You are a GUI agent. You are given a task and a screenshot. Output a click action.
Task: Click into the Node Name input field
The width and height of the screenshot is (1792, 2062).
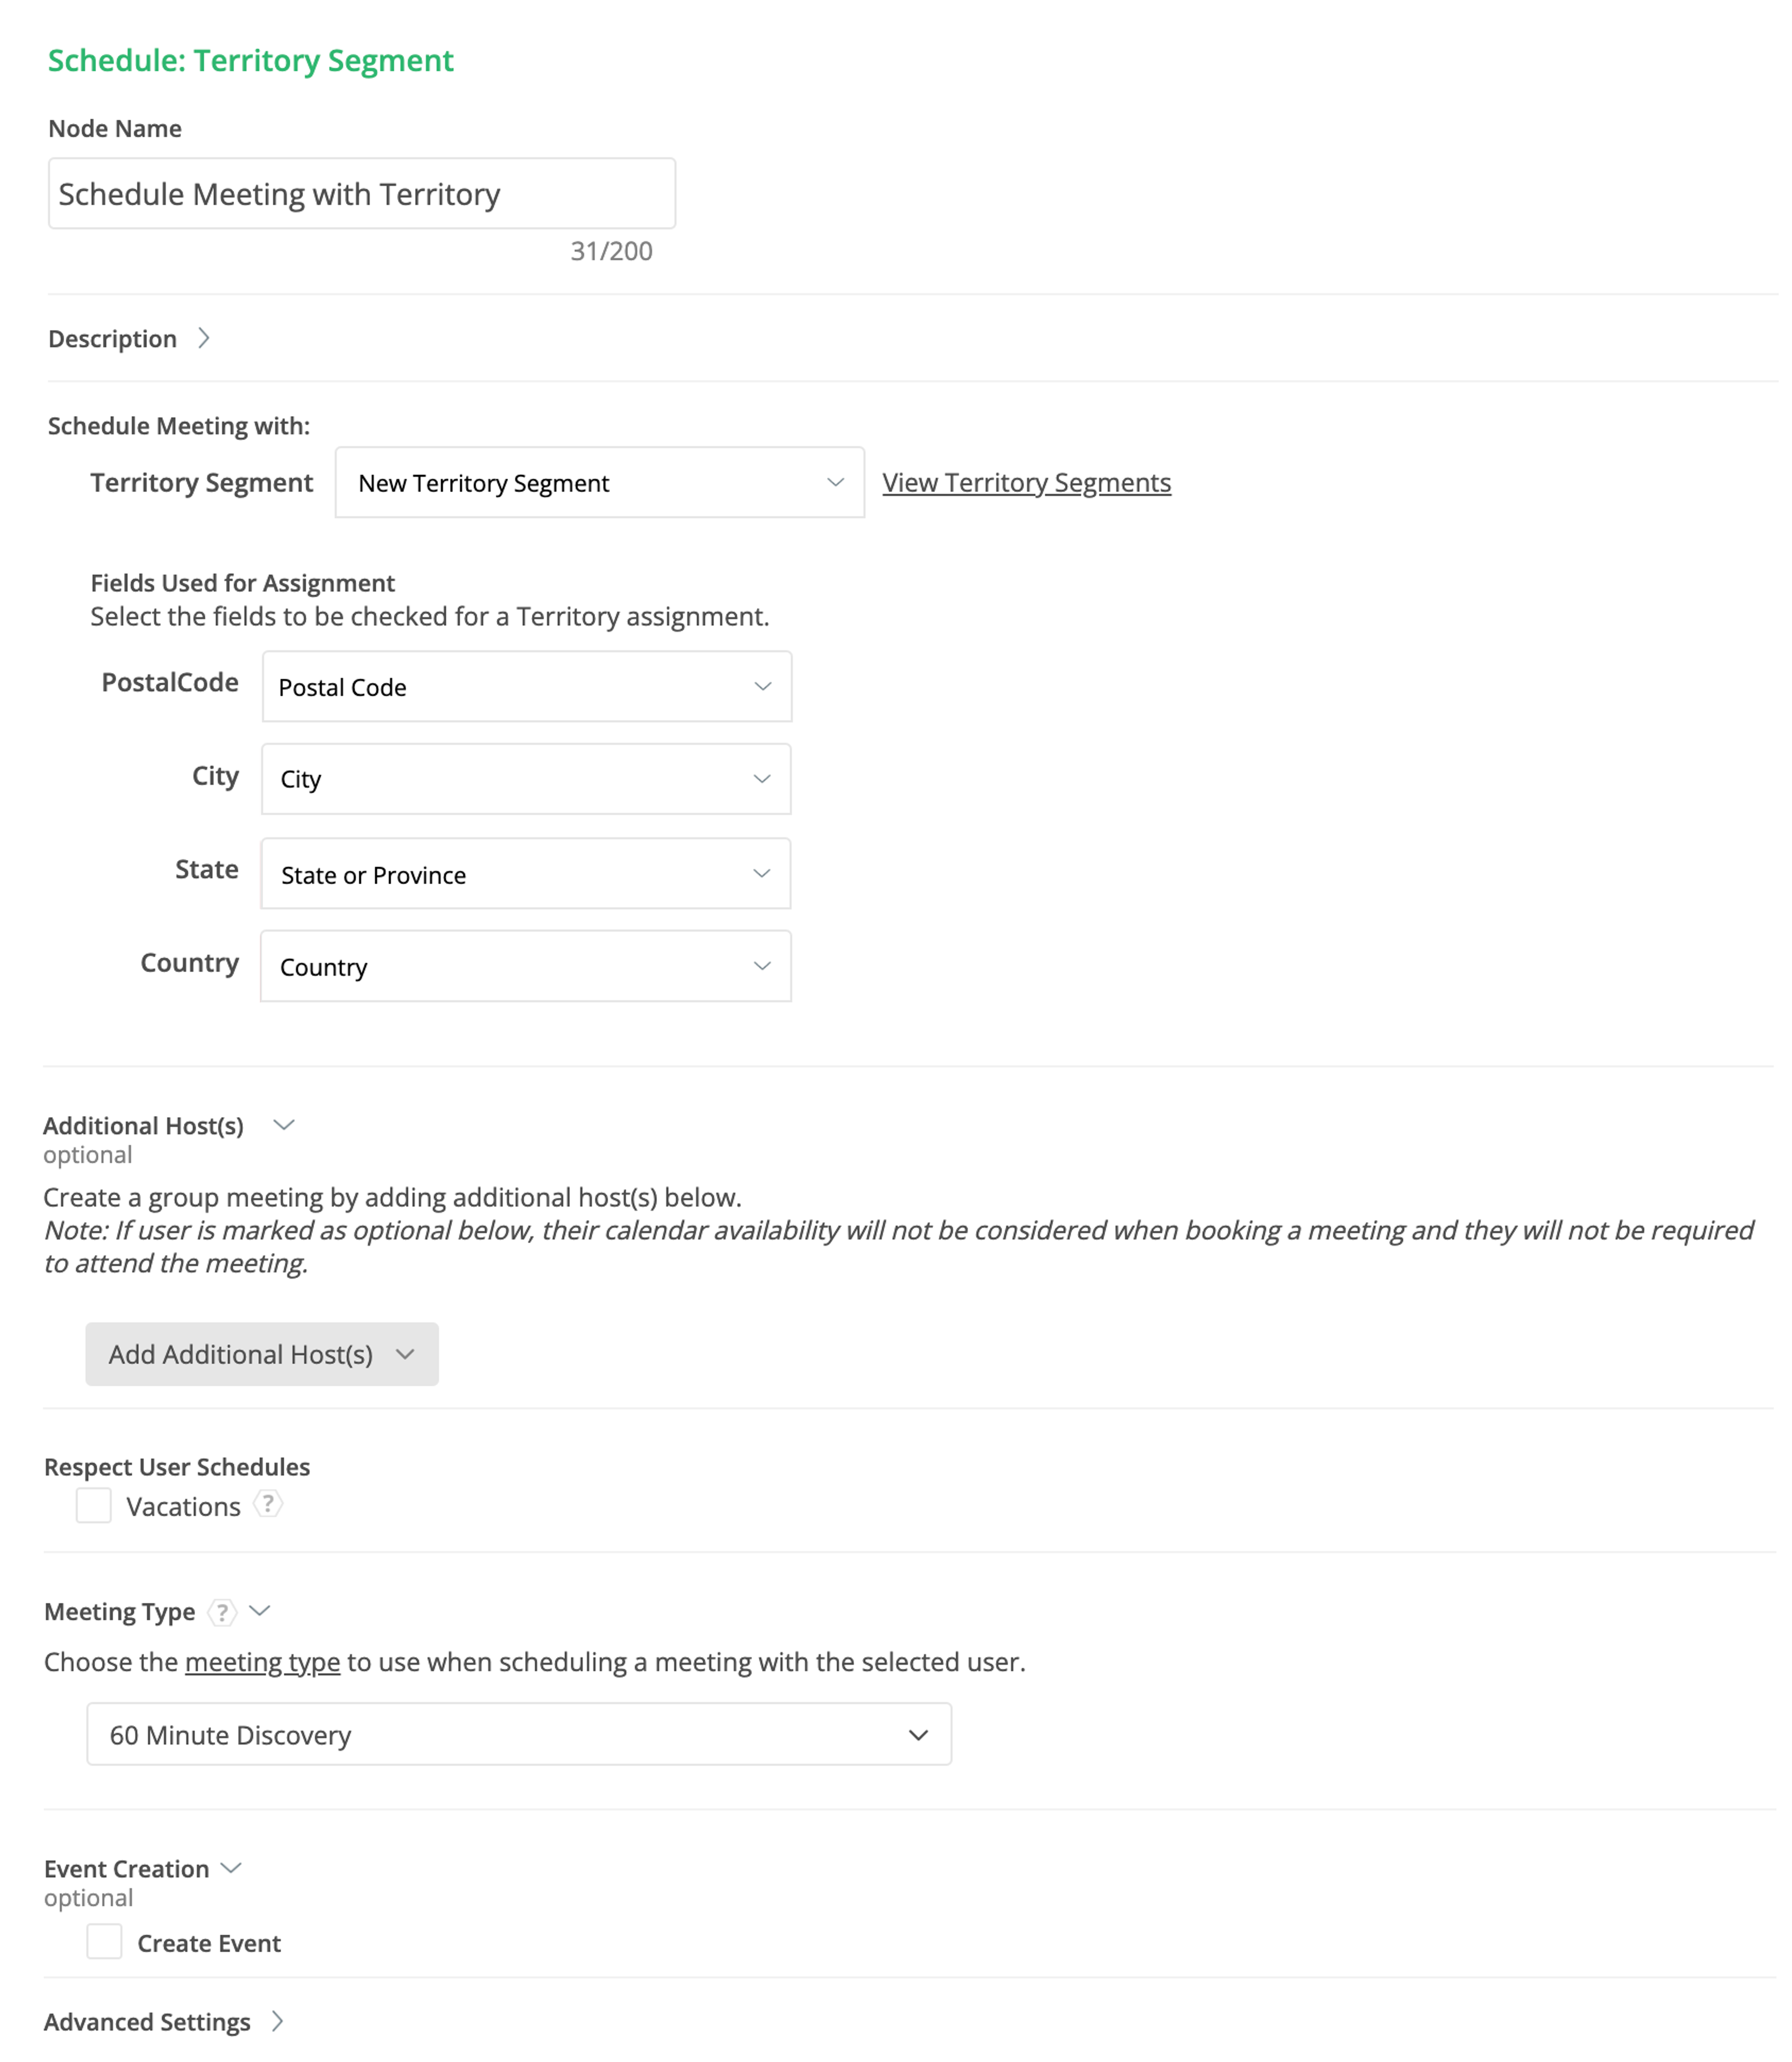362,194
